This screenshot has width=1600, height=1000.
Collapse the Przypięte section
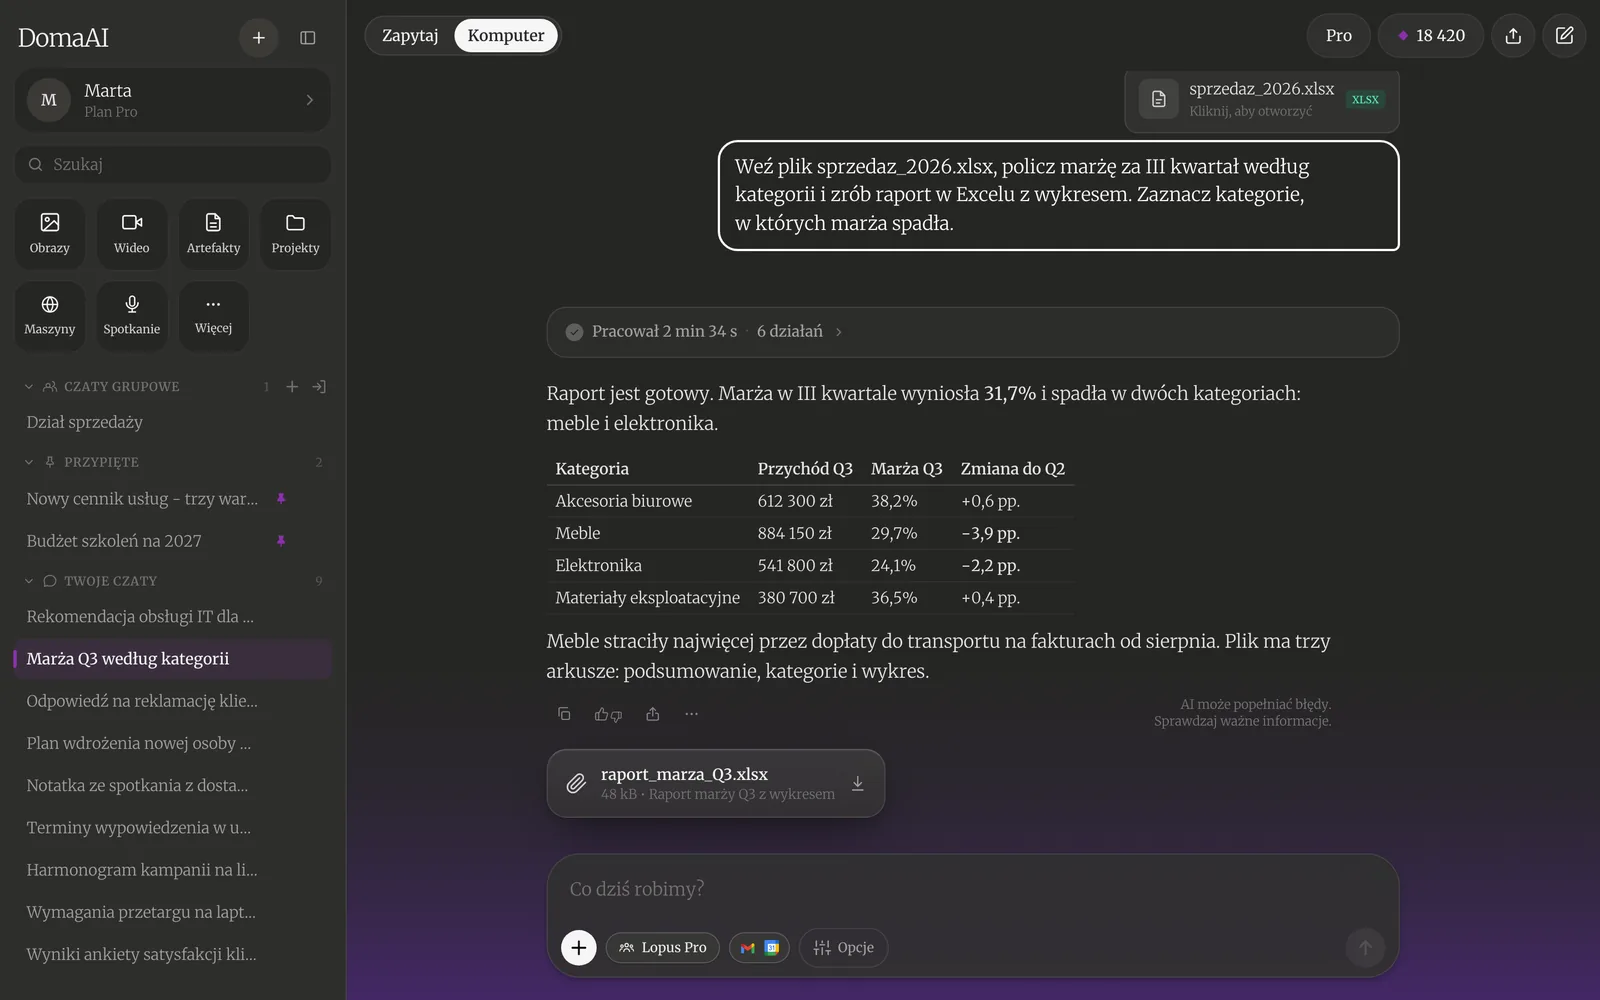click(29, 462)
